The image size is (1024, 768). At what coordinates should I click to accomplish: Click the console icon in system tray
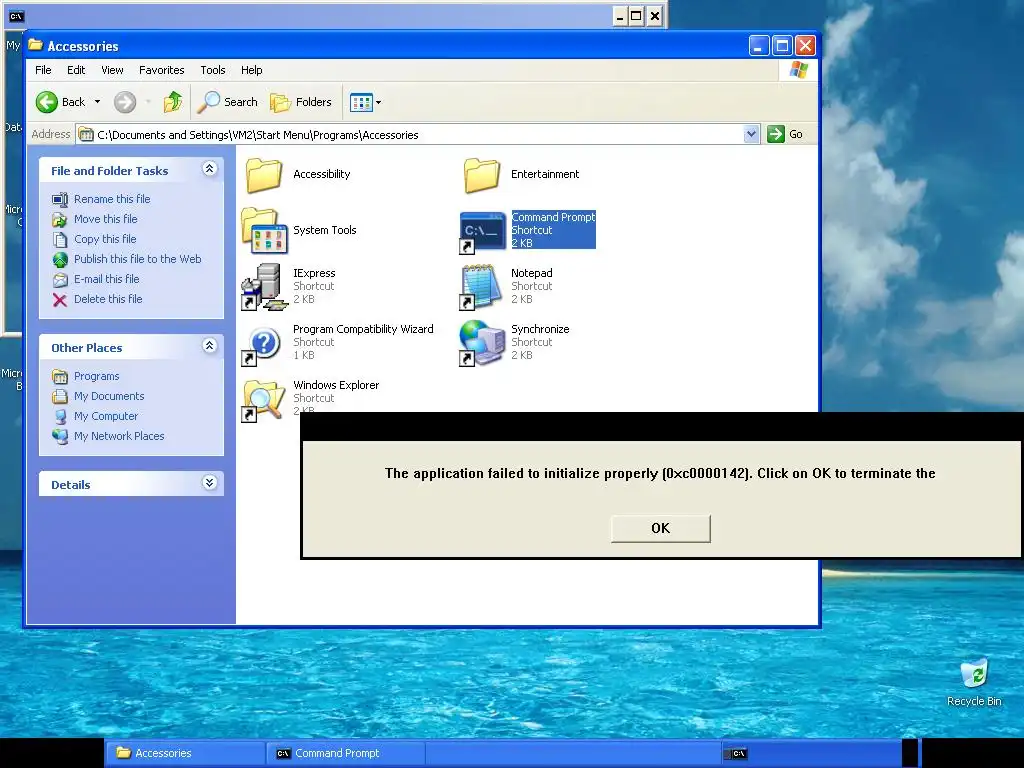(x=739, y=754)
